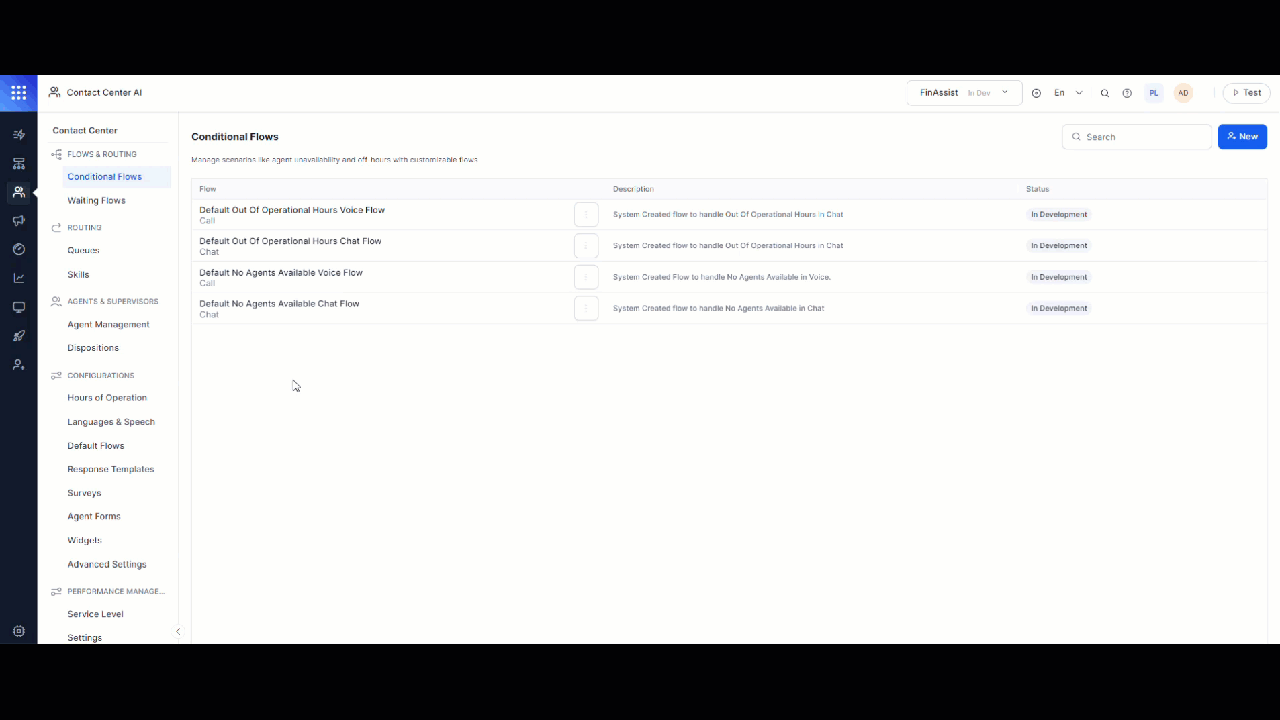1280x720 pixels.
Task: Click the magnifier search icon in top bar
Action: (x=1105, y=93)
